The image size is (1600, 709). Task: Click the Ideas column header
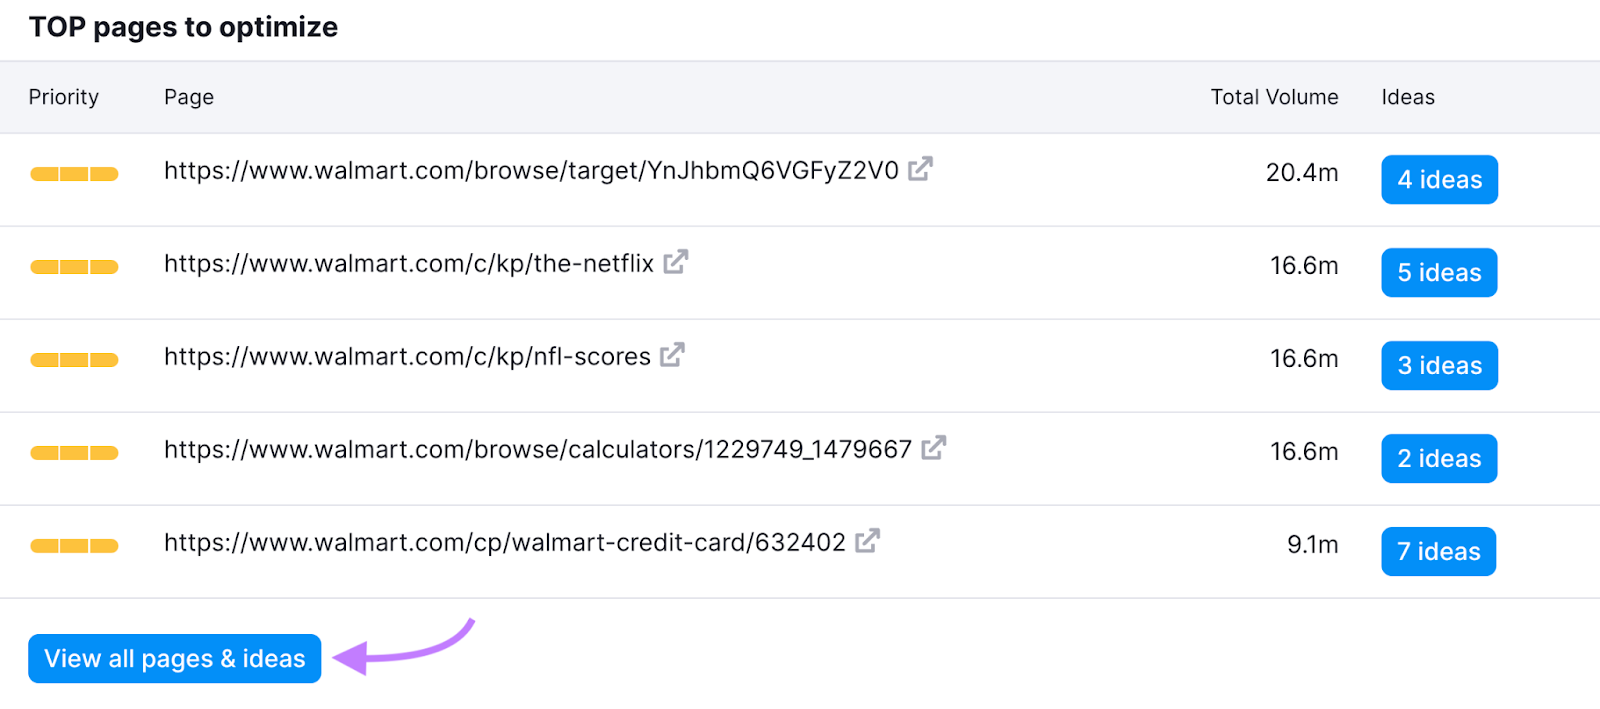1408,97
